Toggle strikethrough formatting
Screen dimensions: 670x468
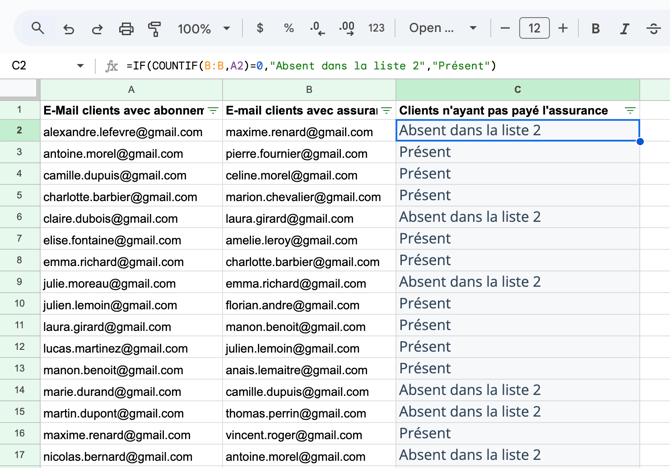(x=654, y=29)
